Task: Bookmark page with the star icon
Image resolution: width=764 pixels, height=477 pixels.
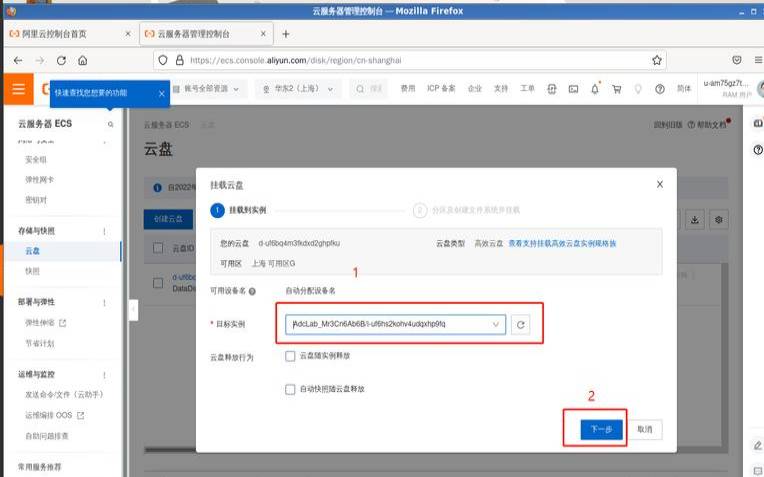Action: click(x=657, y=60)
